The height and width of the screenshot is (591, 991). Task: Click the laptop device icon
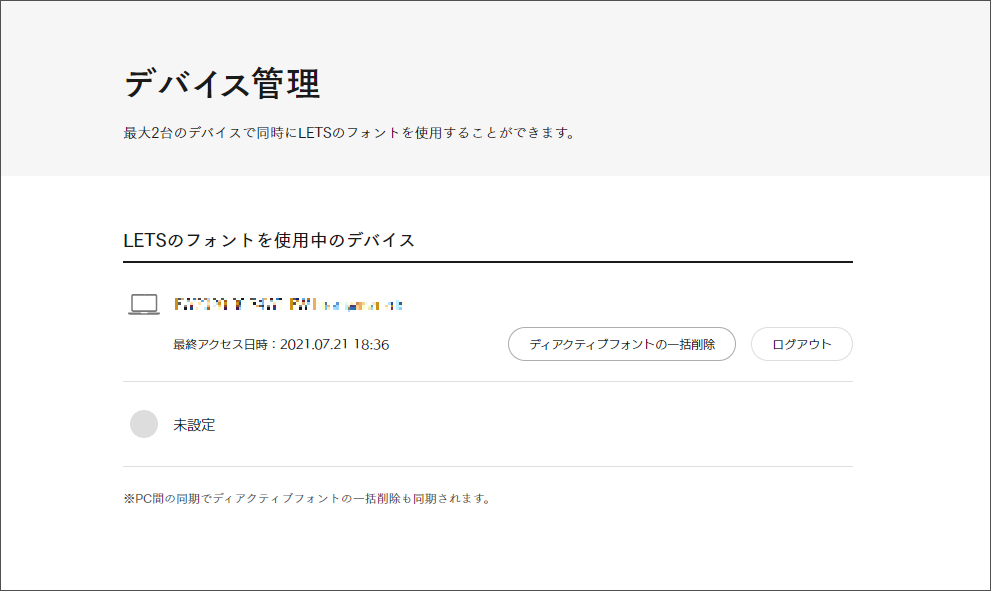click(x=144, y=304)
